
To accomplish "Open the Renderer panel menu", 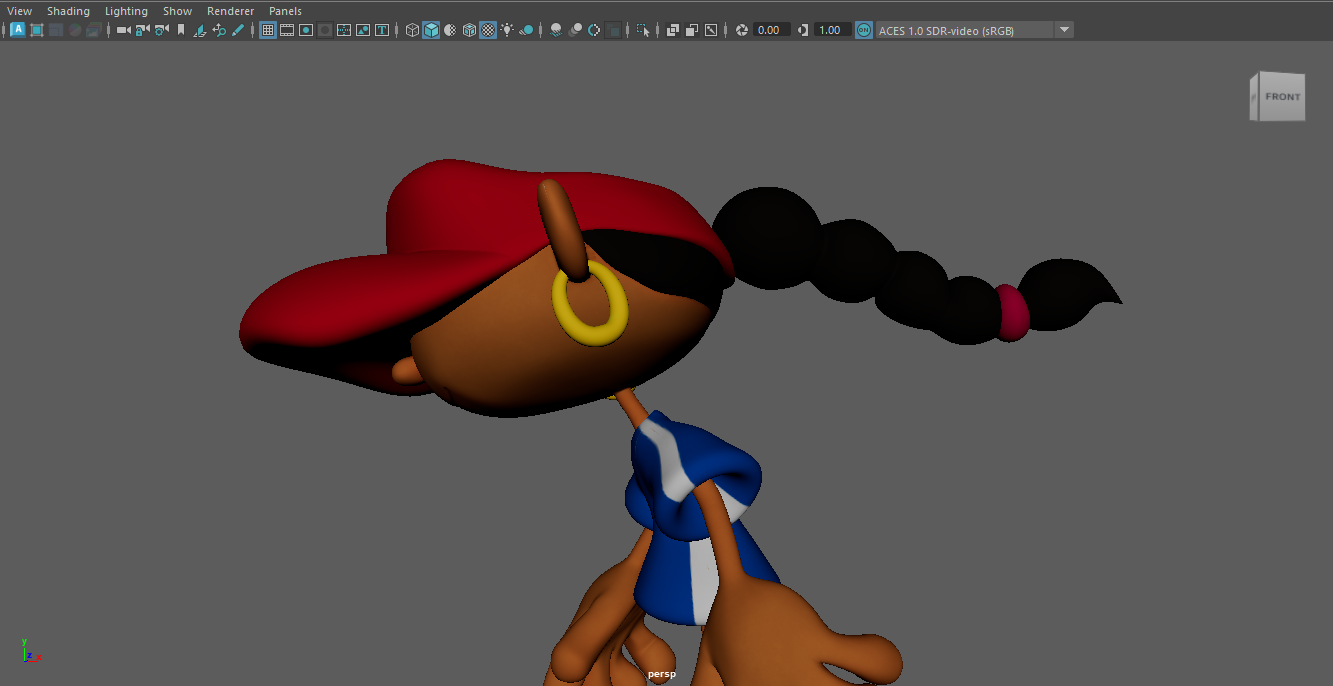I will [x=230, y=11].
